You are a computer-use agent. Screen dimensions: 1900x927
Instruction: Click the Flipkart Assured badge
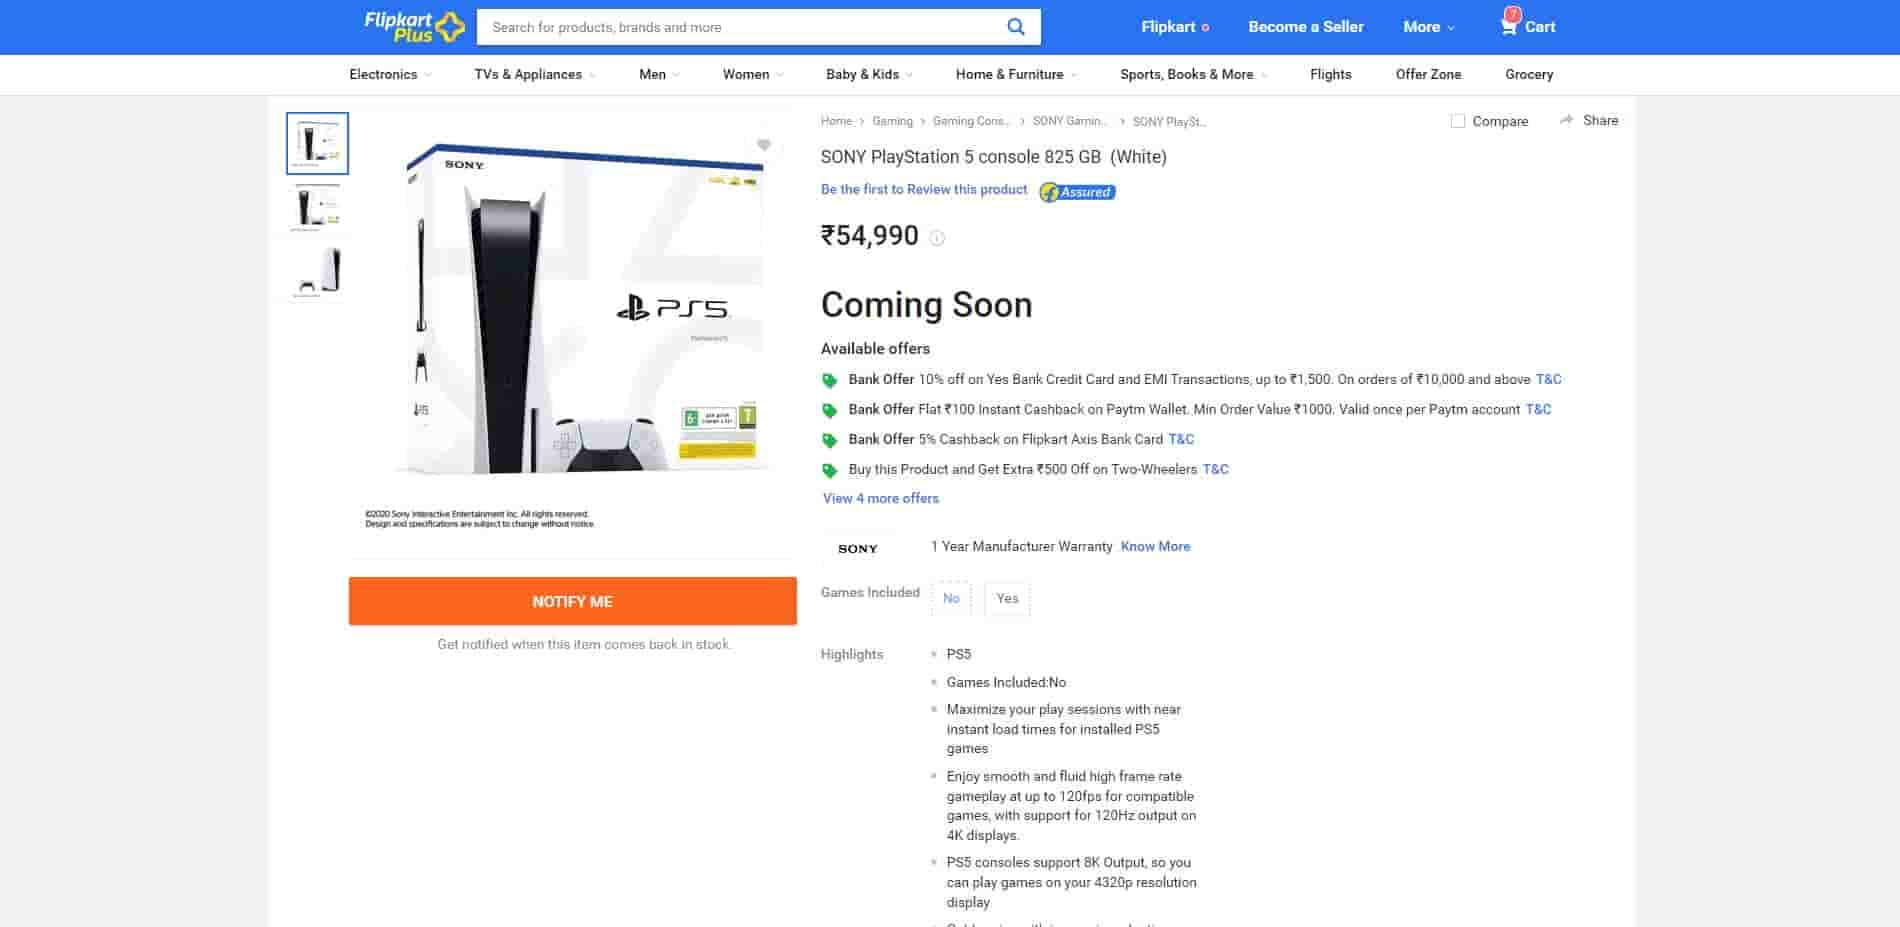(x=1077, y=192)
